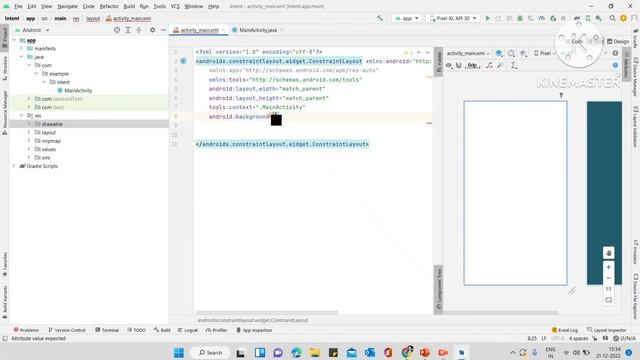Click the Clear constraints icon
The height and width of the screenshot is (360, 640).
pos(489,65)
